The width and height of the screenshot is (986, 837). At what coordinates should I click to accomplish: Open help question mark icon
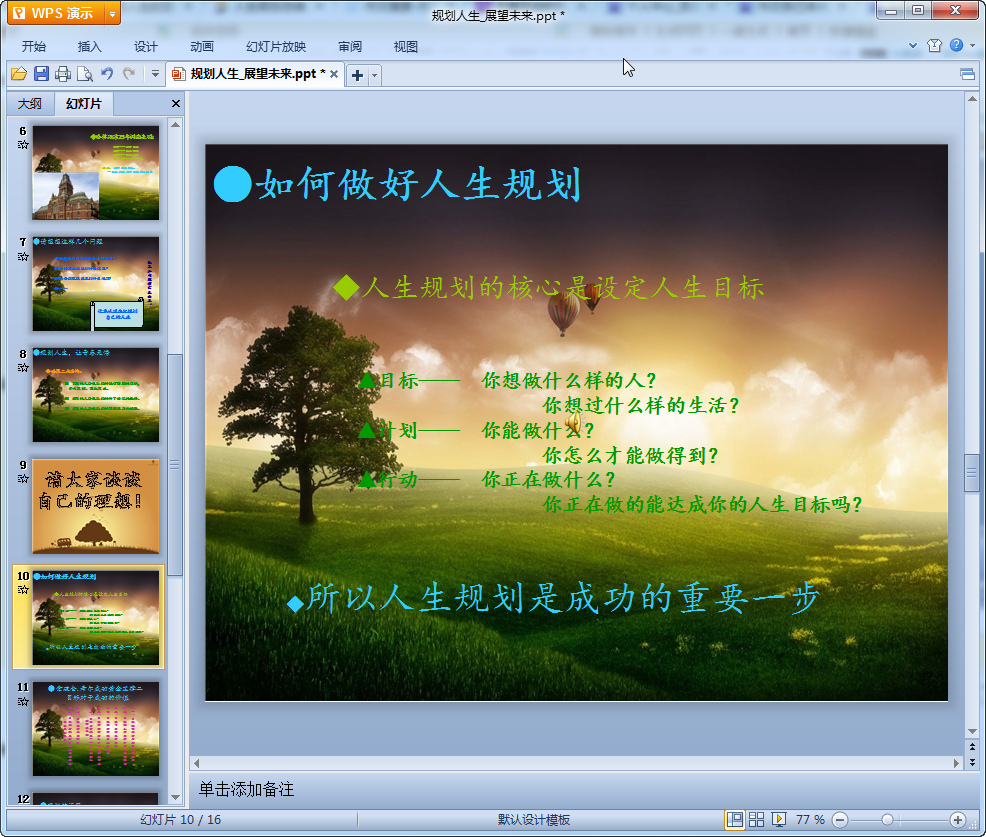[x=956, y=45]
